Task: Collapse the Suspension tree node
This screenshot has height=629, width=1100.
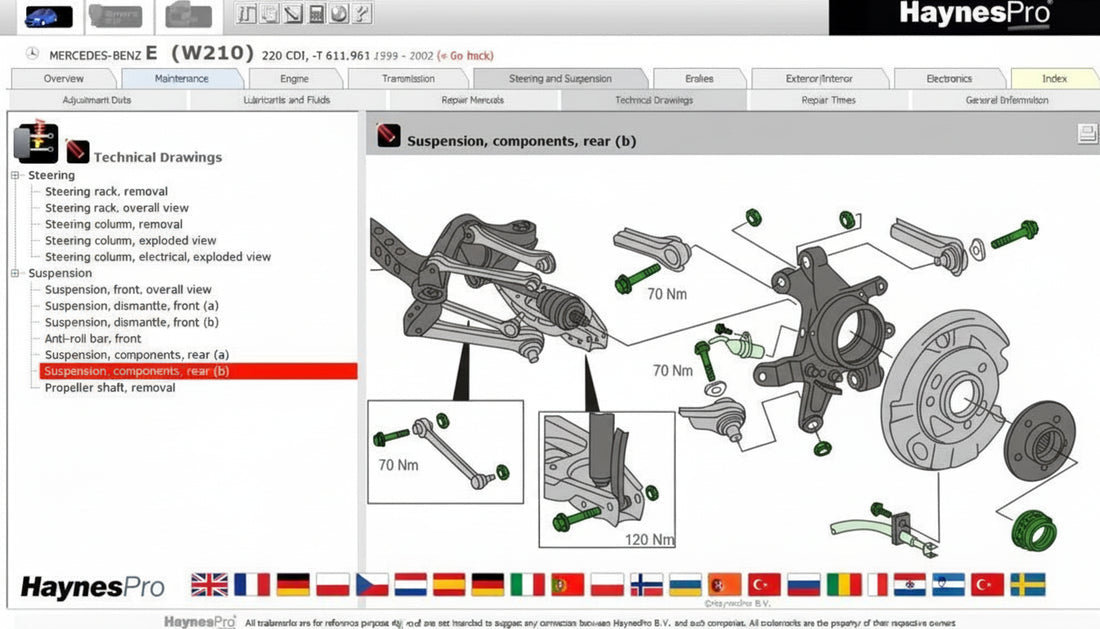Action: [x=15, y=273]
